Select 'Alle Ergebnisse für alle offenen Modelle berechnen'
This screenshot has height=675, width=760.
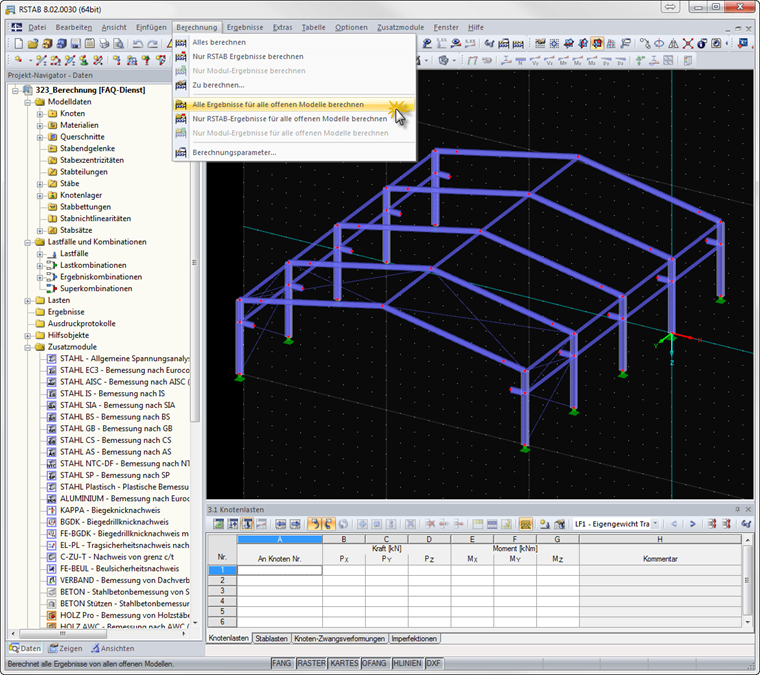(278, 104)
